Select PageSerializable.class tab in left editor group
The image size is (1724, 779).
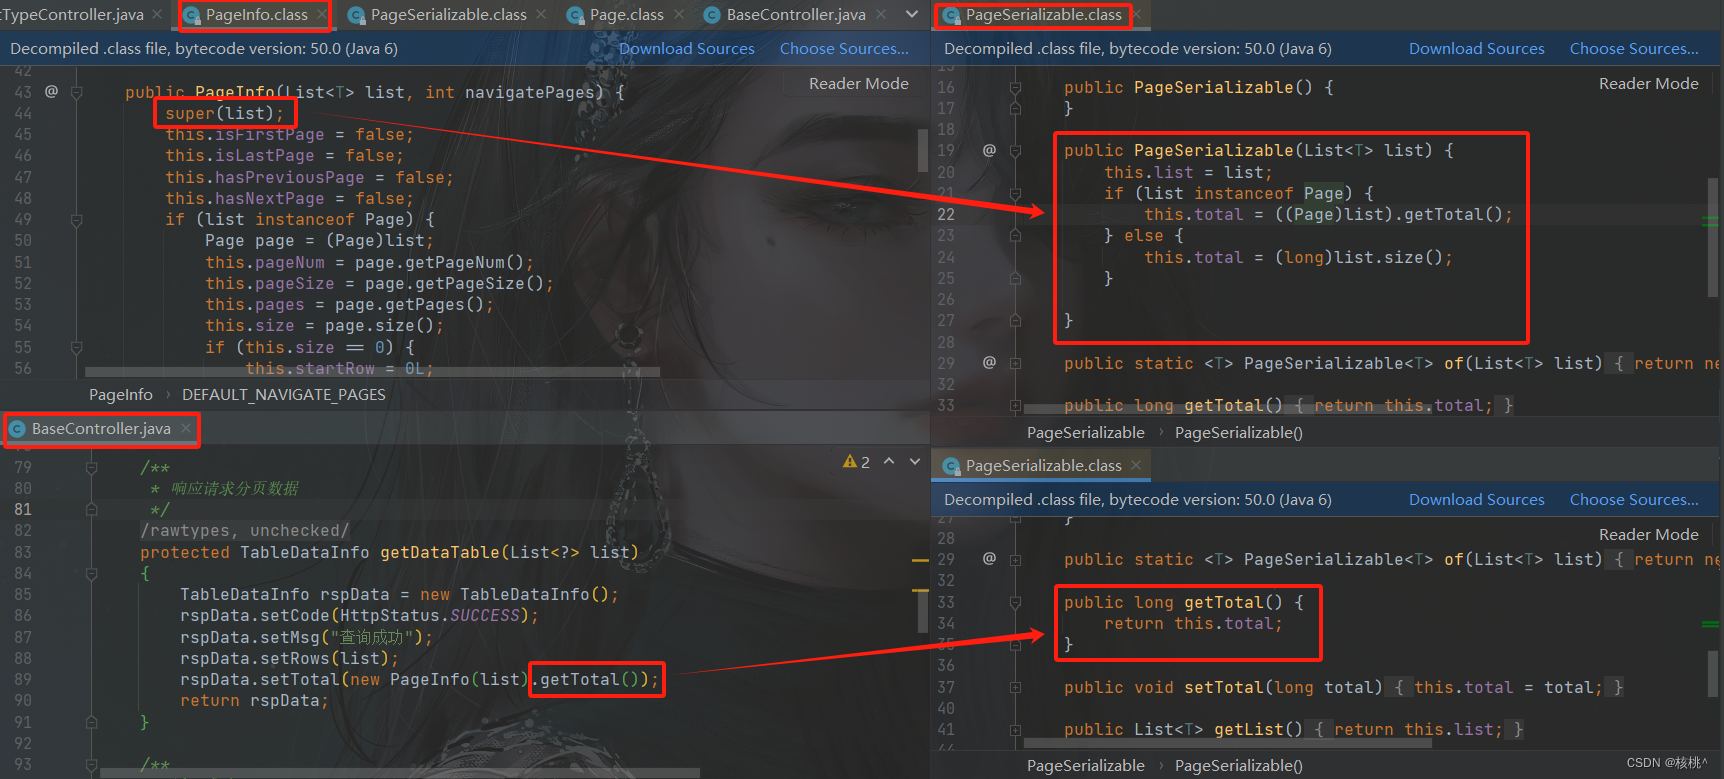pos(448,15)
